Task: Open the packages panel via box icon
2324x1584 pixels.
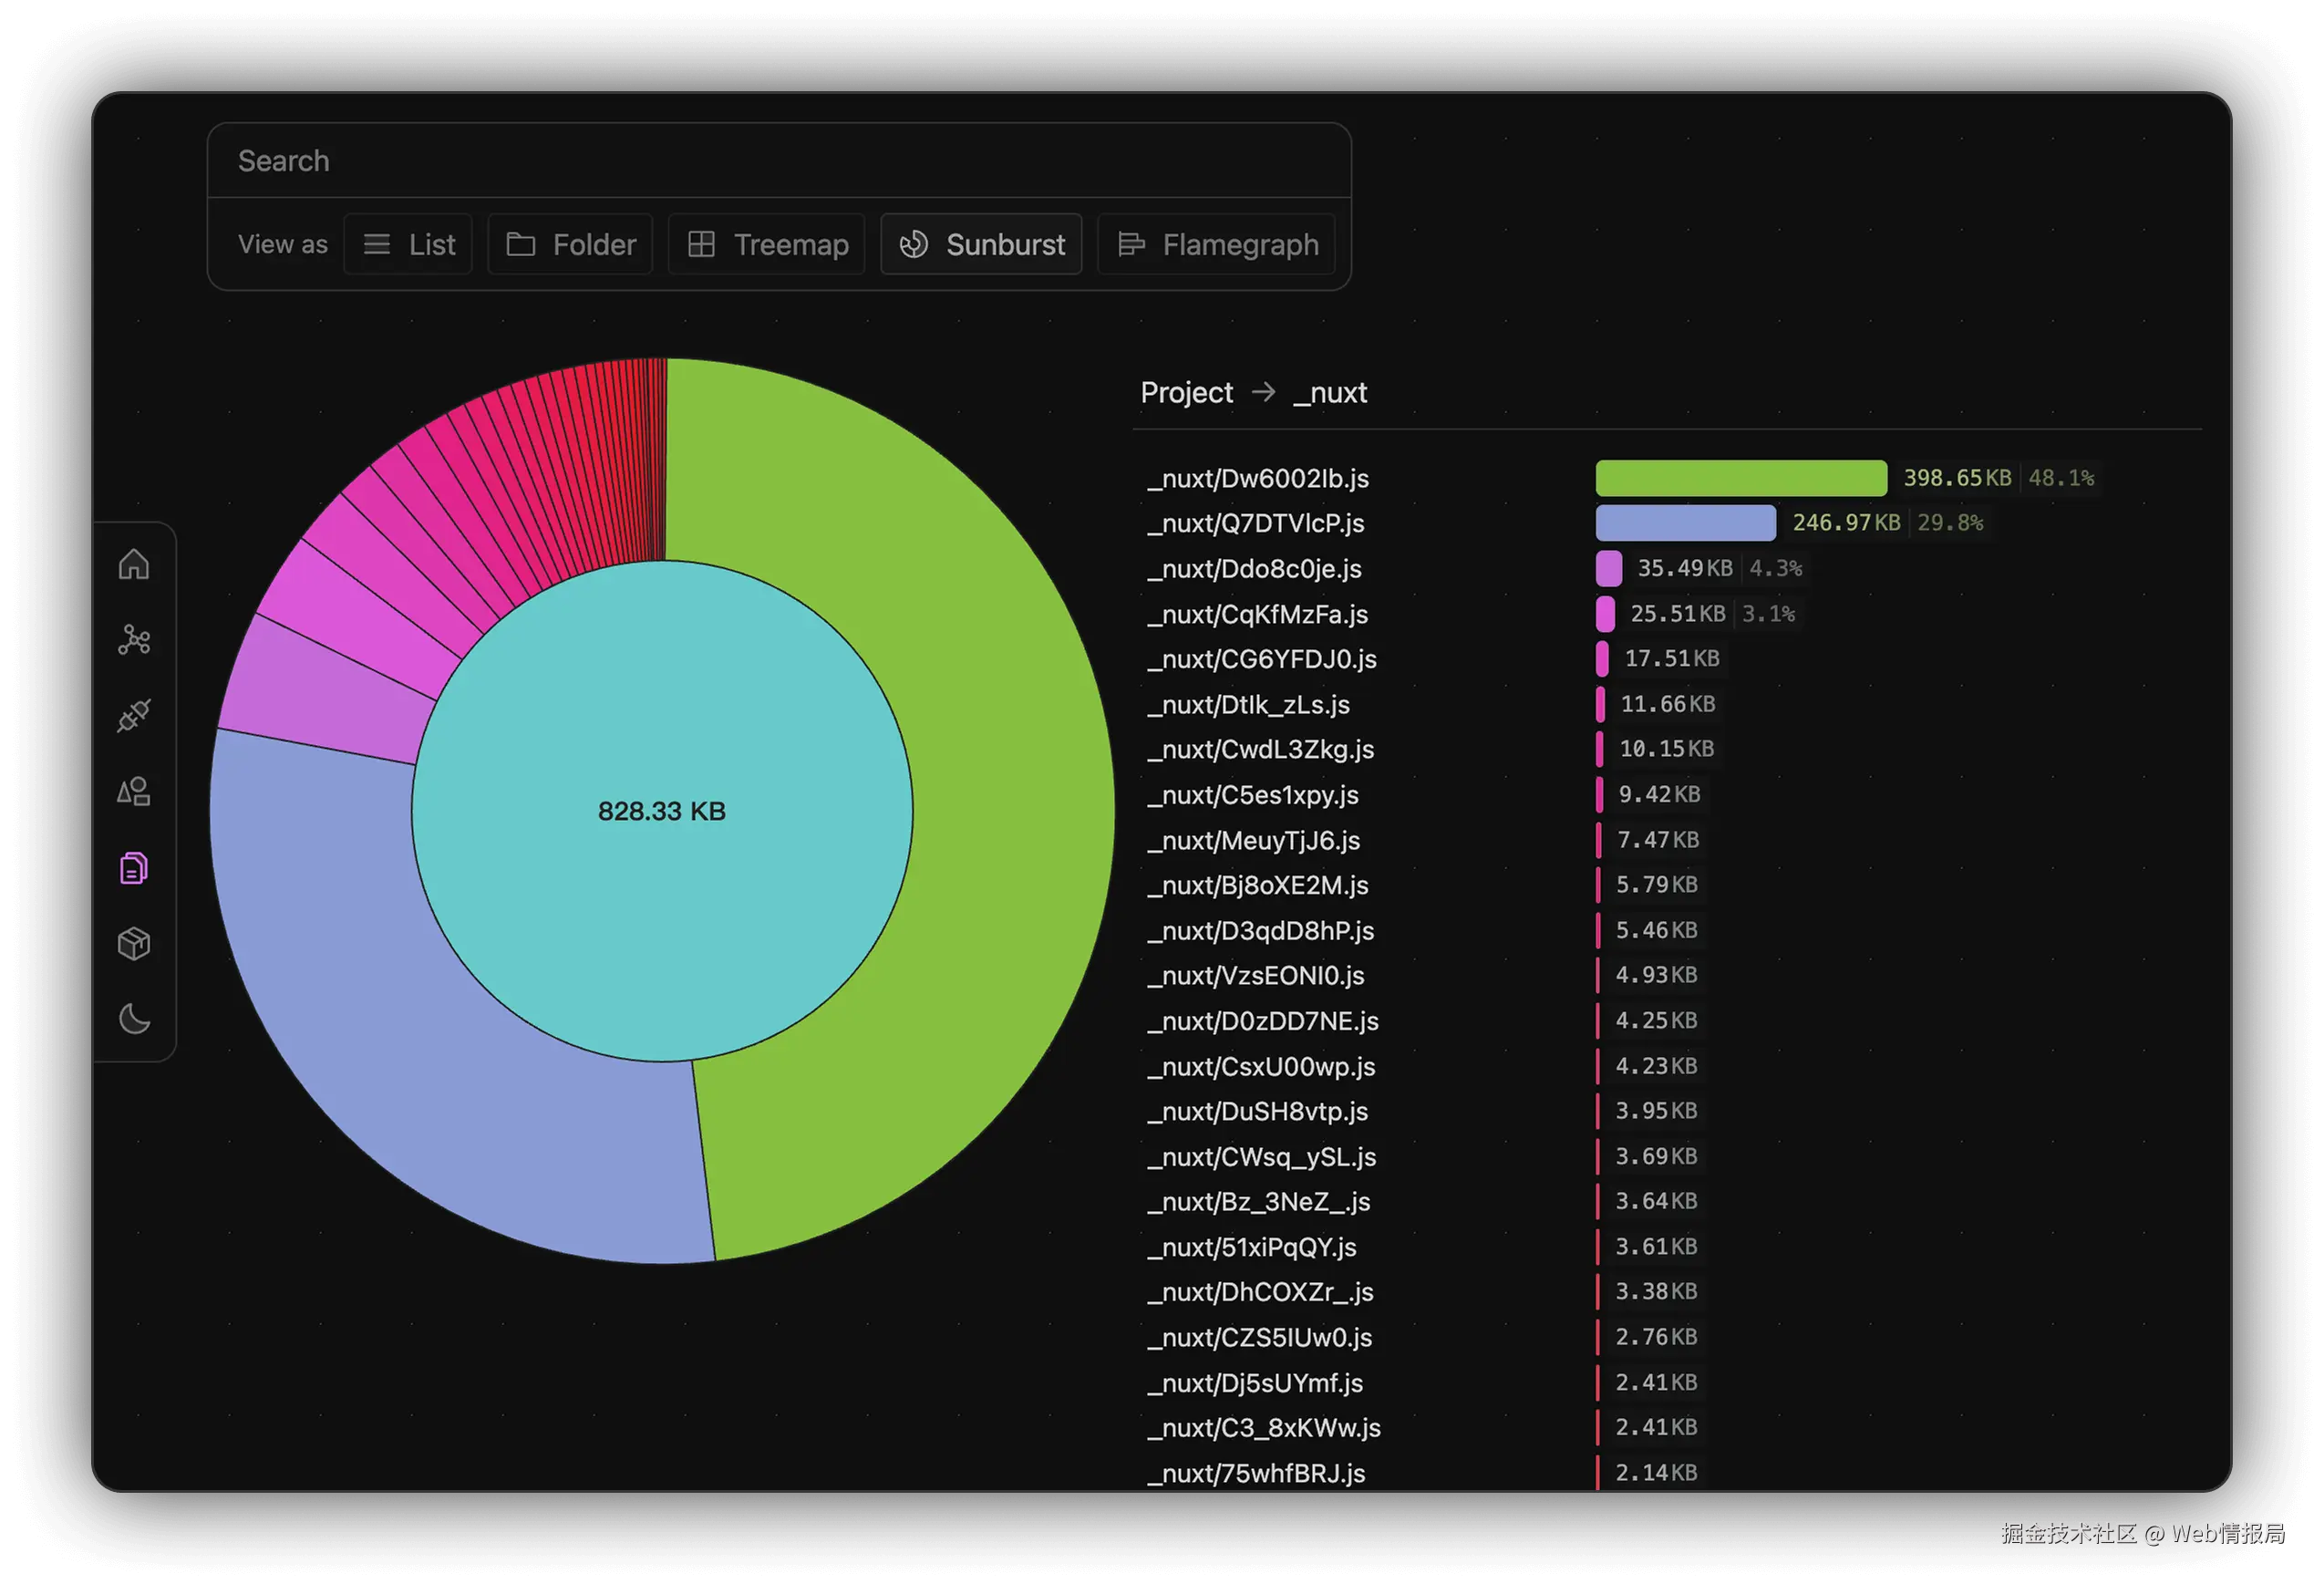Action: tap(134, 943)
